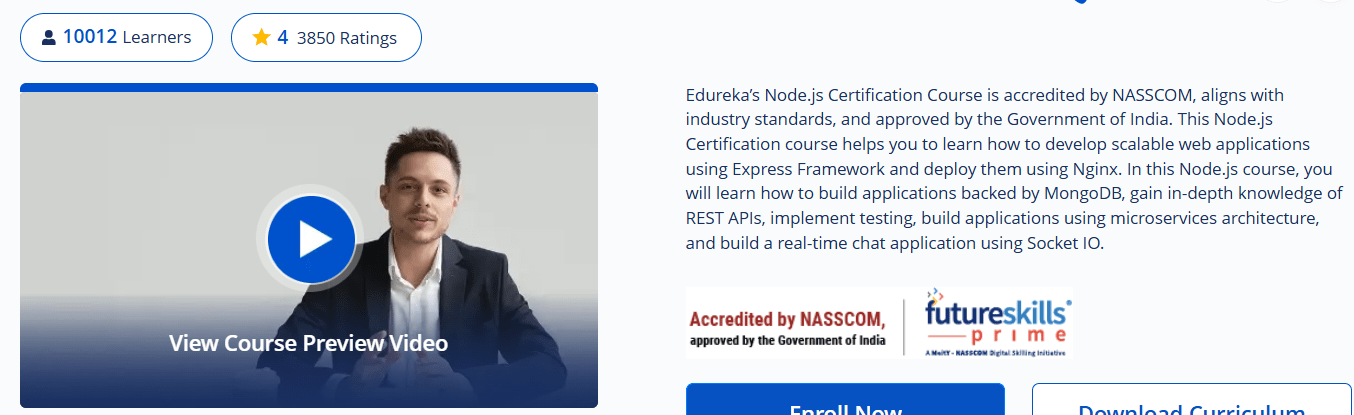Click 'approved by the Government of India' line
This screenshot has height=415, width=1354.
coord(787,340)
